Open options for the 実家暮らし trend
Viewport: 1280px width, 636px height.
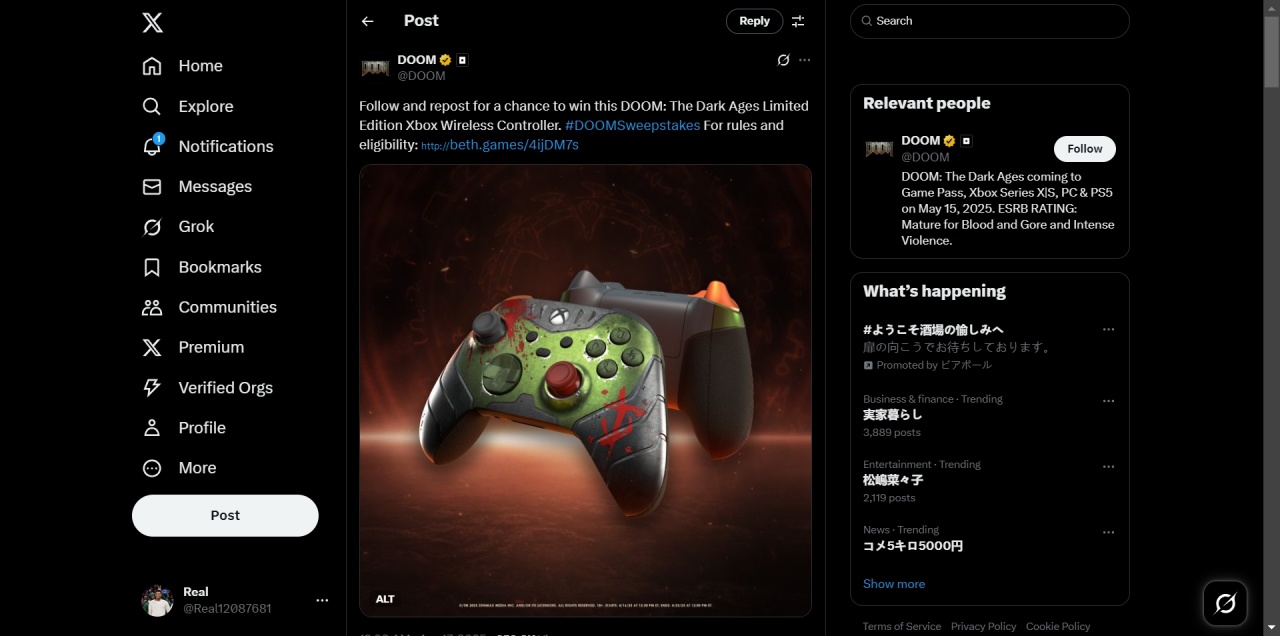pyautogui.click(x=1108, y=401)
